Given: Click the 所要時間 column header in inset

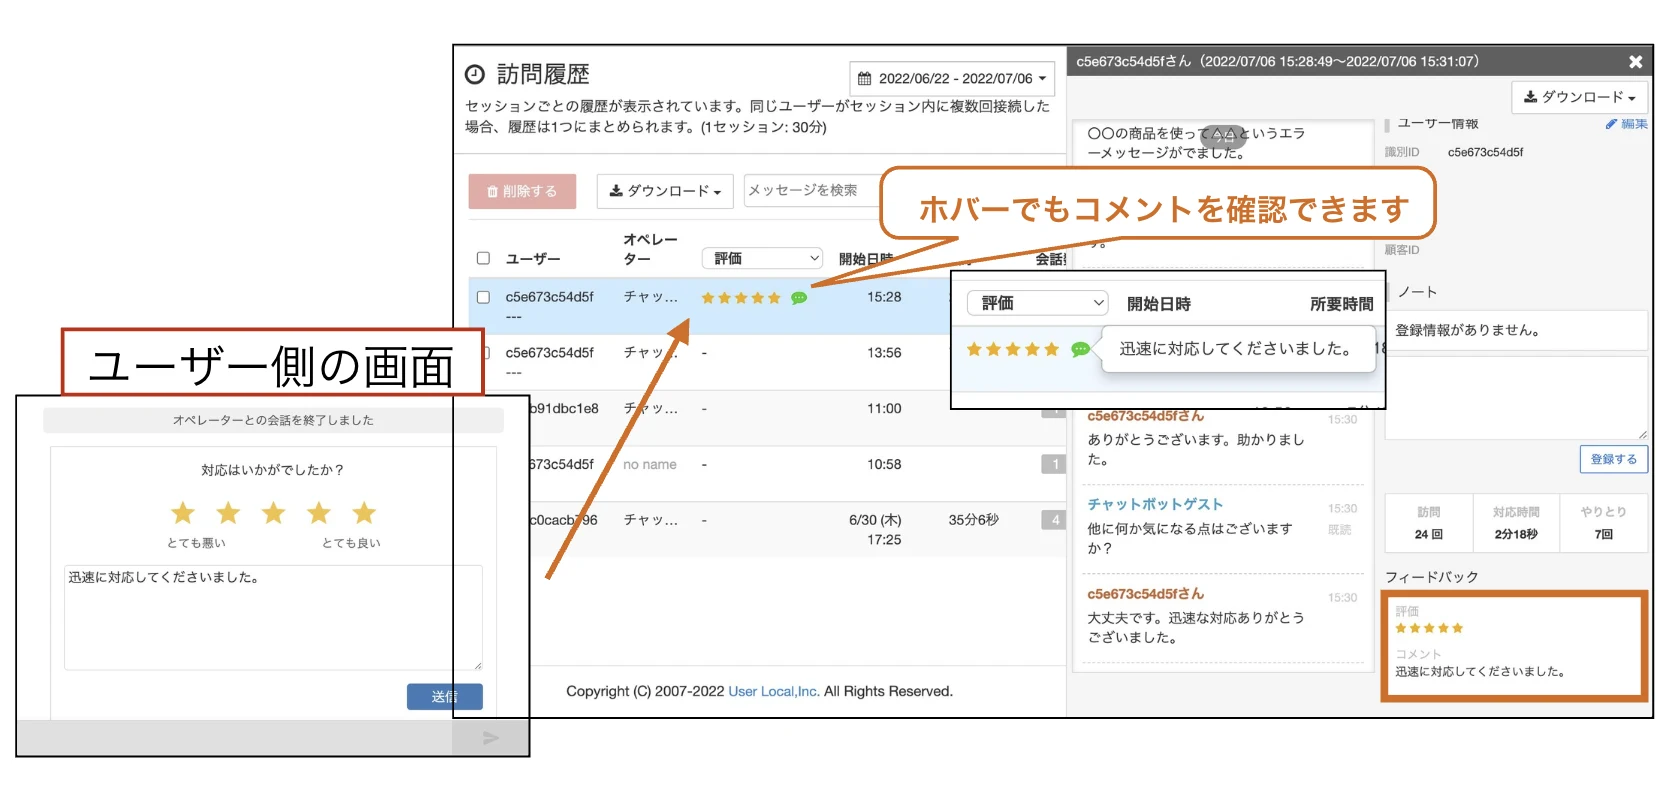Looking at the screenshot, I should coord(1342,304).
